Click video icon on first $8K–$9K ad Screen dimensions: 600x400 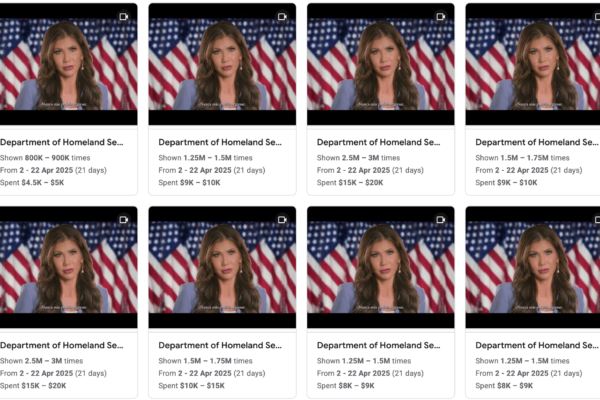click(440, 219)
